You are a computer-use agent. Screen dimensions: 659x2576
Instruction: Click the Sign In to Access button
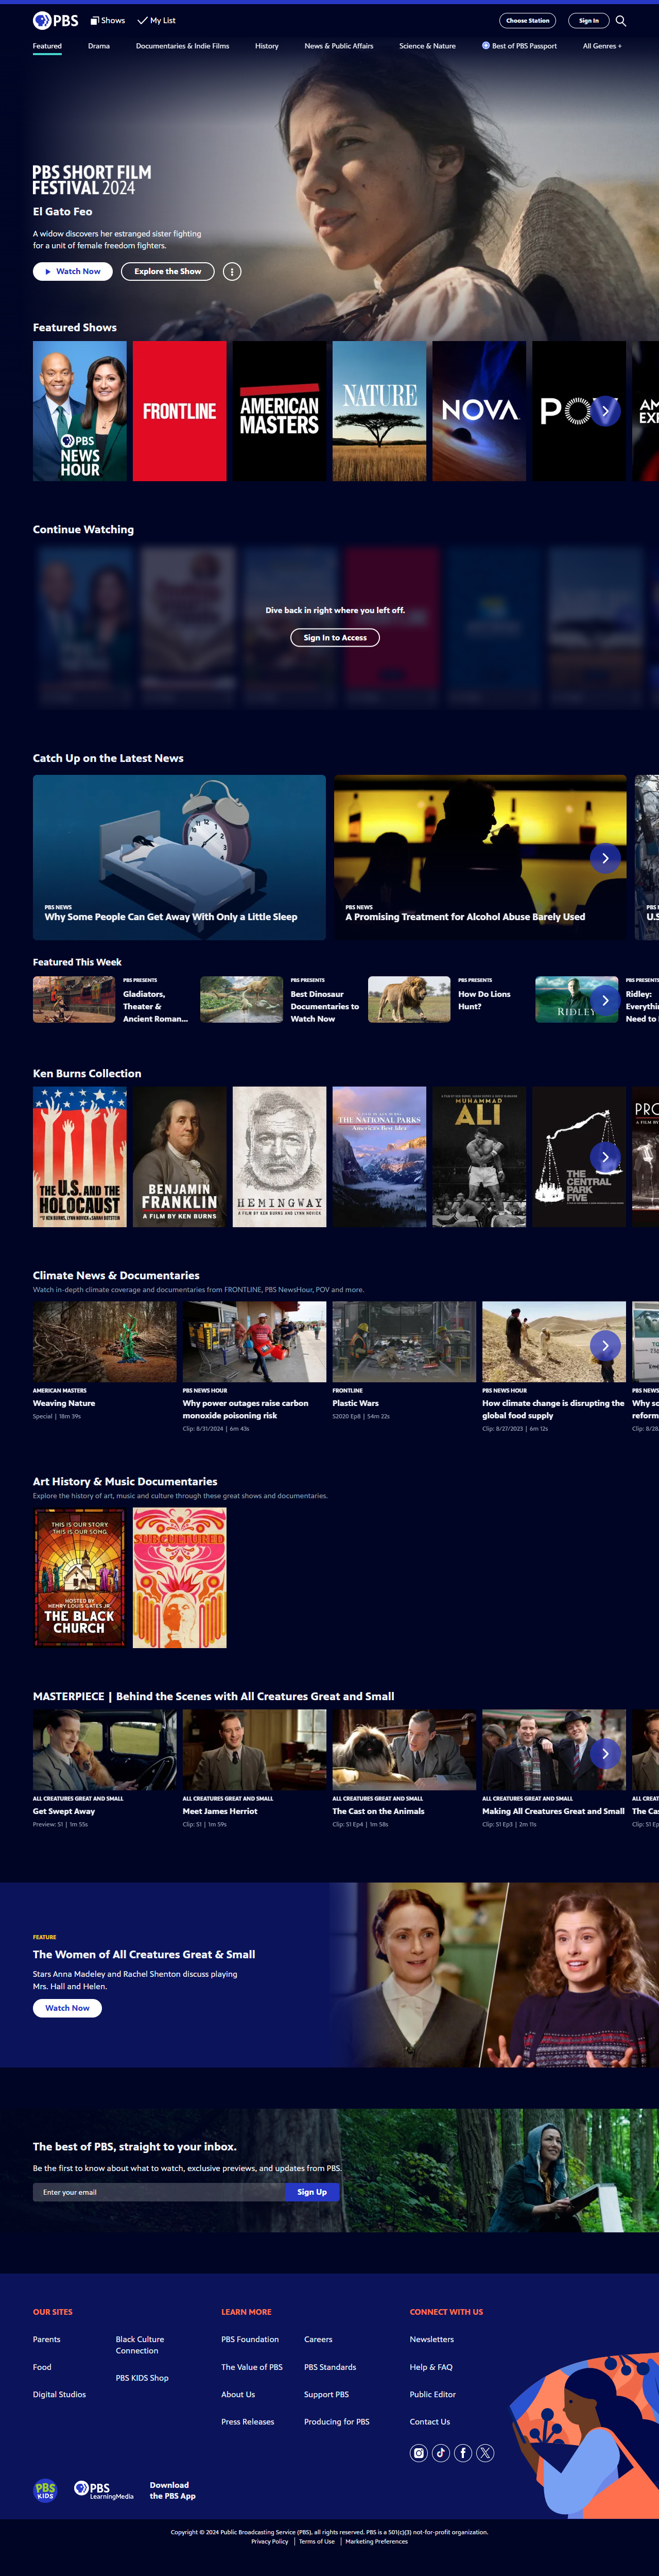coord(335,638)
